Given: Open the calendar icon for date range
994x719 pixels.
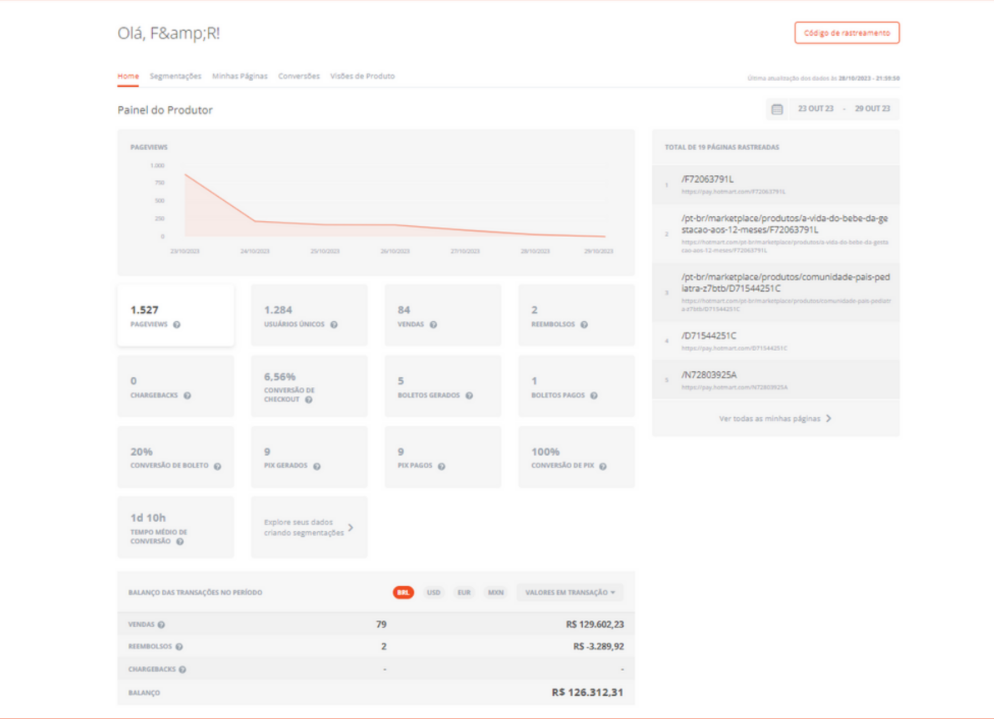Looking at the screenshot, I should [777, 109].
